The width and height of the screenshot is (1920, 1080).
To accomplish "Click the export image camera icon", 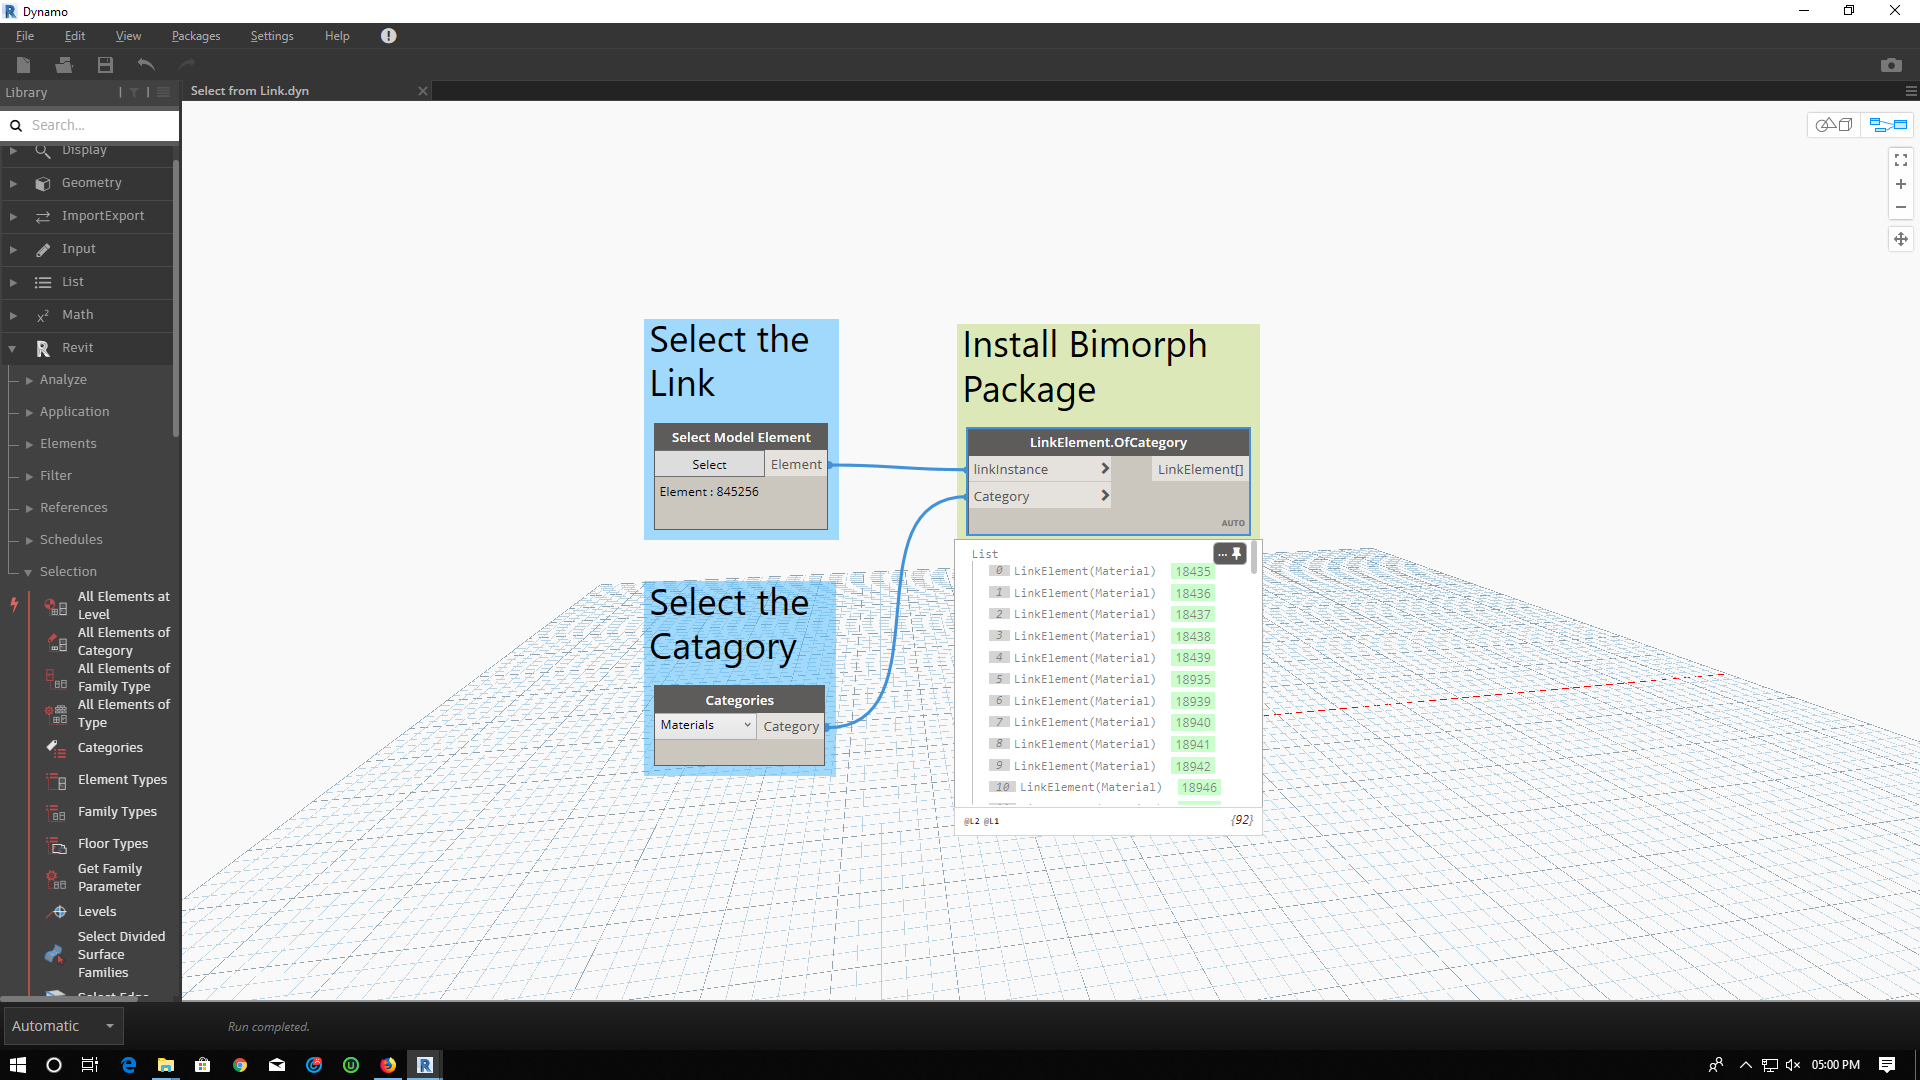I will pyautogui.click(x=1890, y=65).
